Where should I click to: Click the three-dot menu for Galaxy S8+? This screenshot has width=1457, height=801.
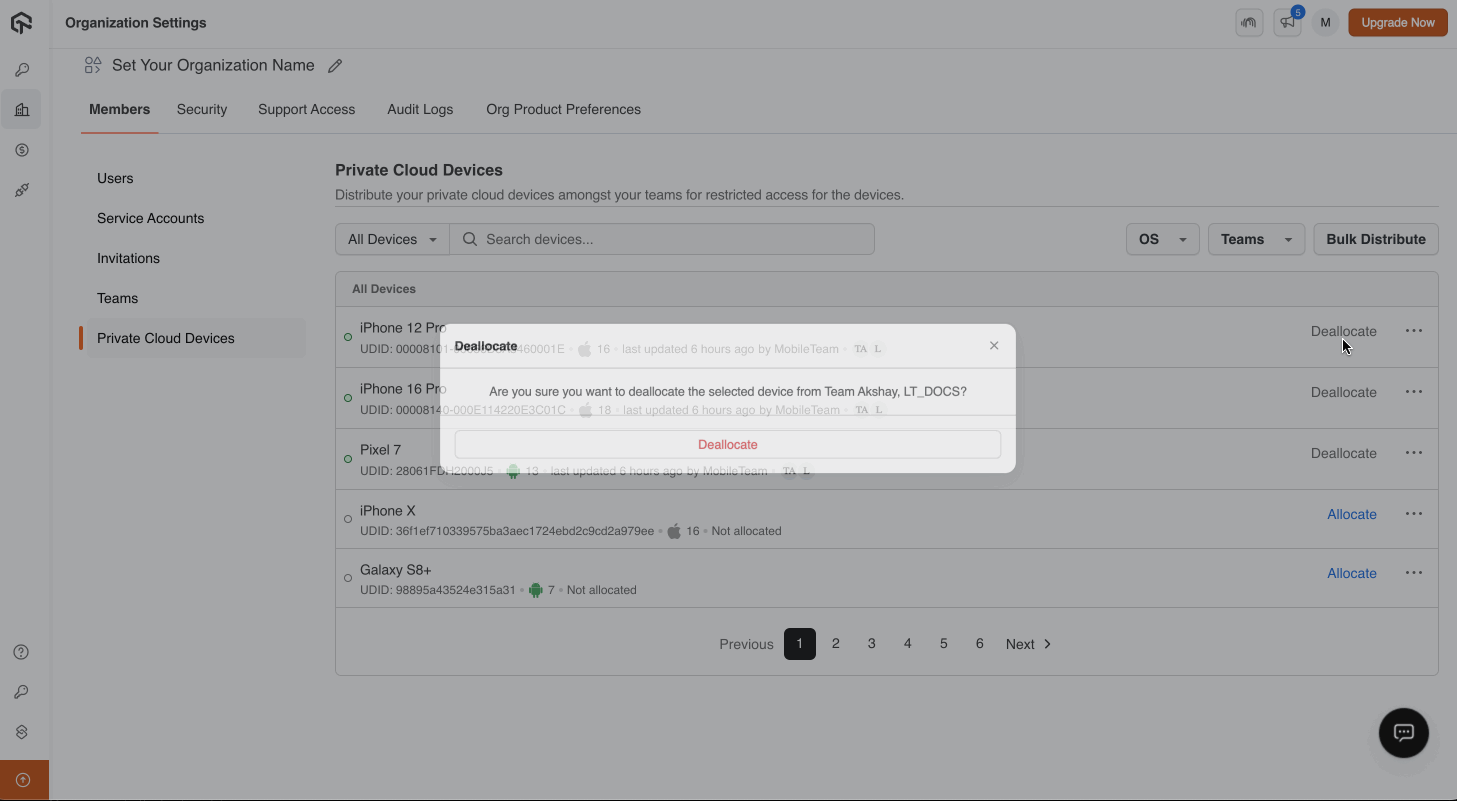click(1413, 573)
